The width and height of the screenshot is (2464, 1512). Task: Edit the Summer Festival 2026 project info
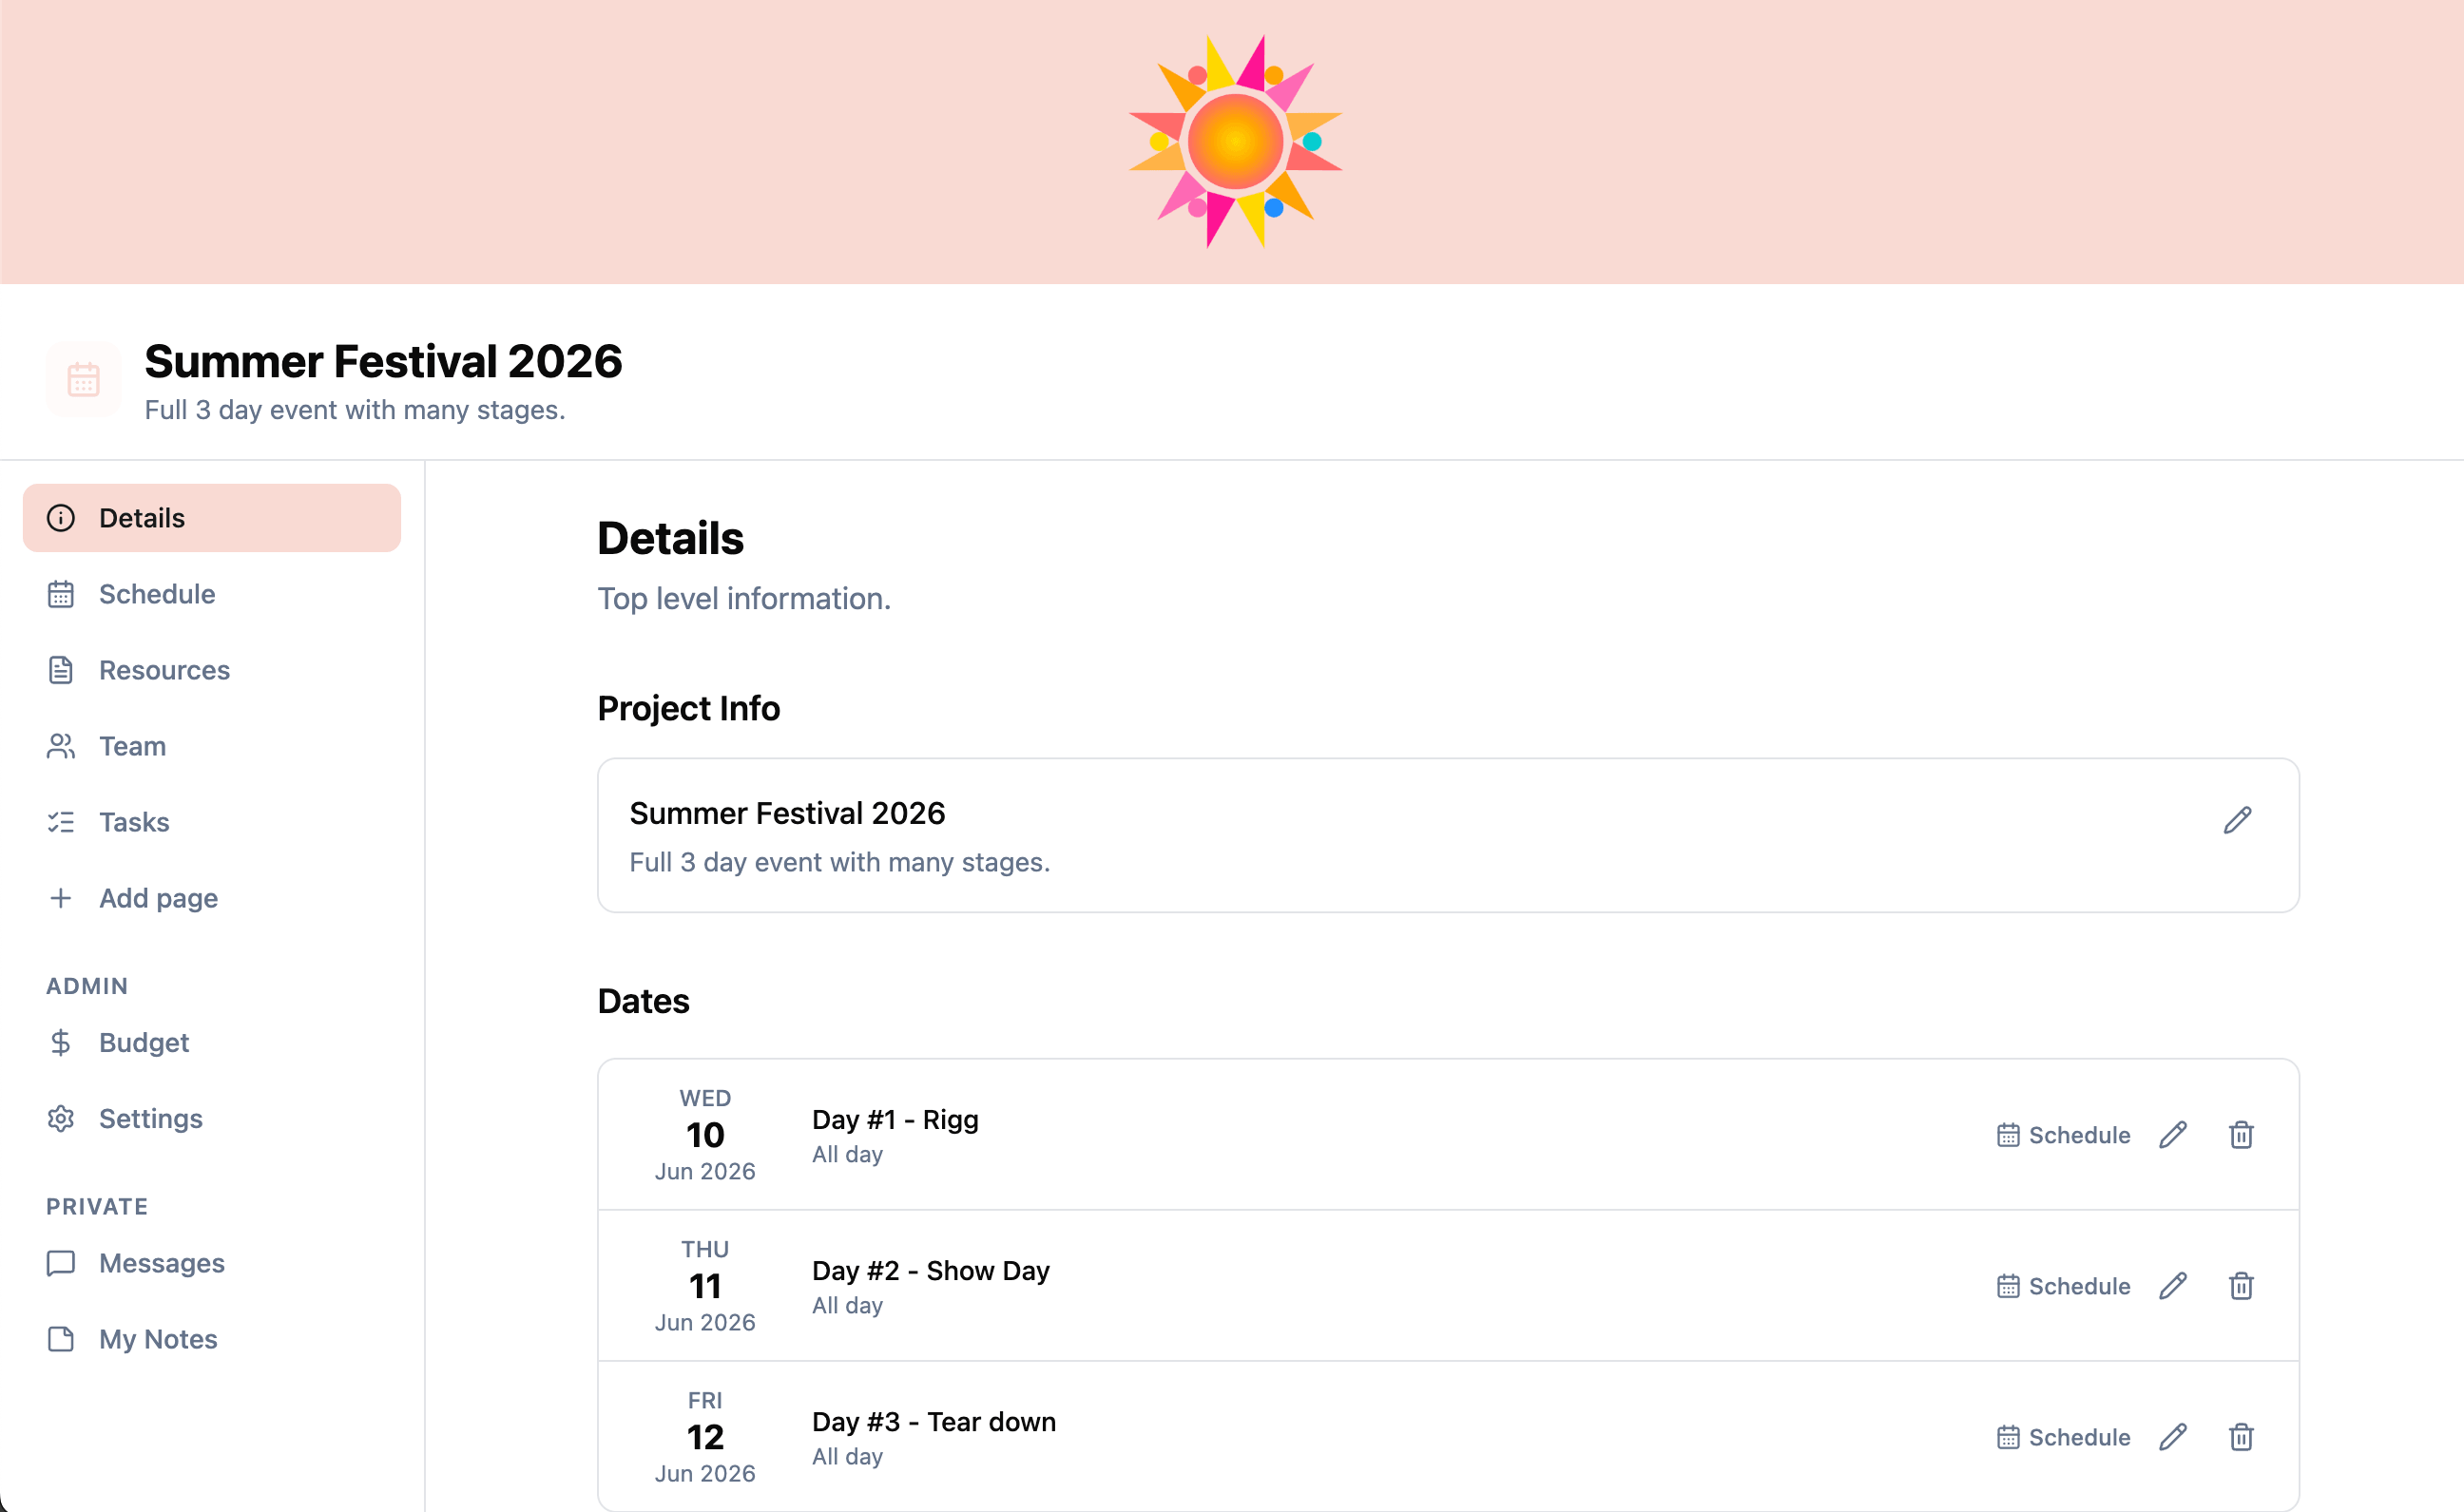click(2237, 819)
